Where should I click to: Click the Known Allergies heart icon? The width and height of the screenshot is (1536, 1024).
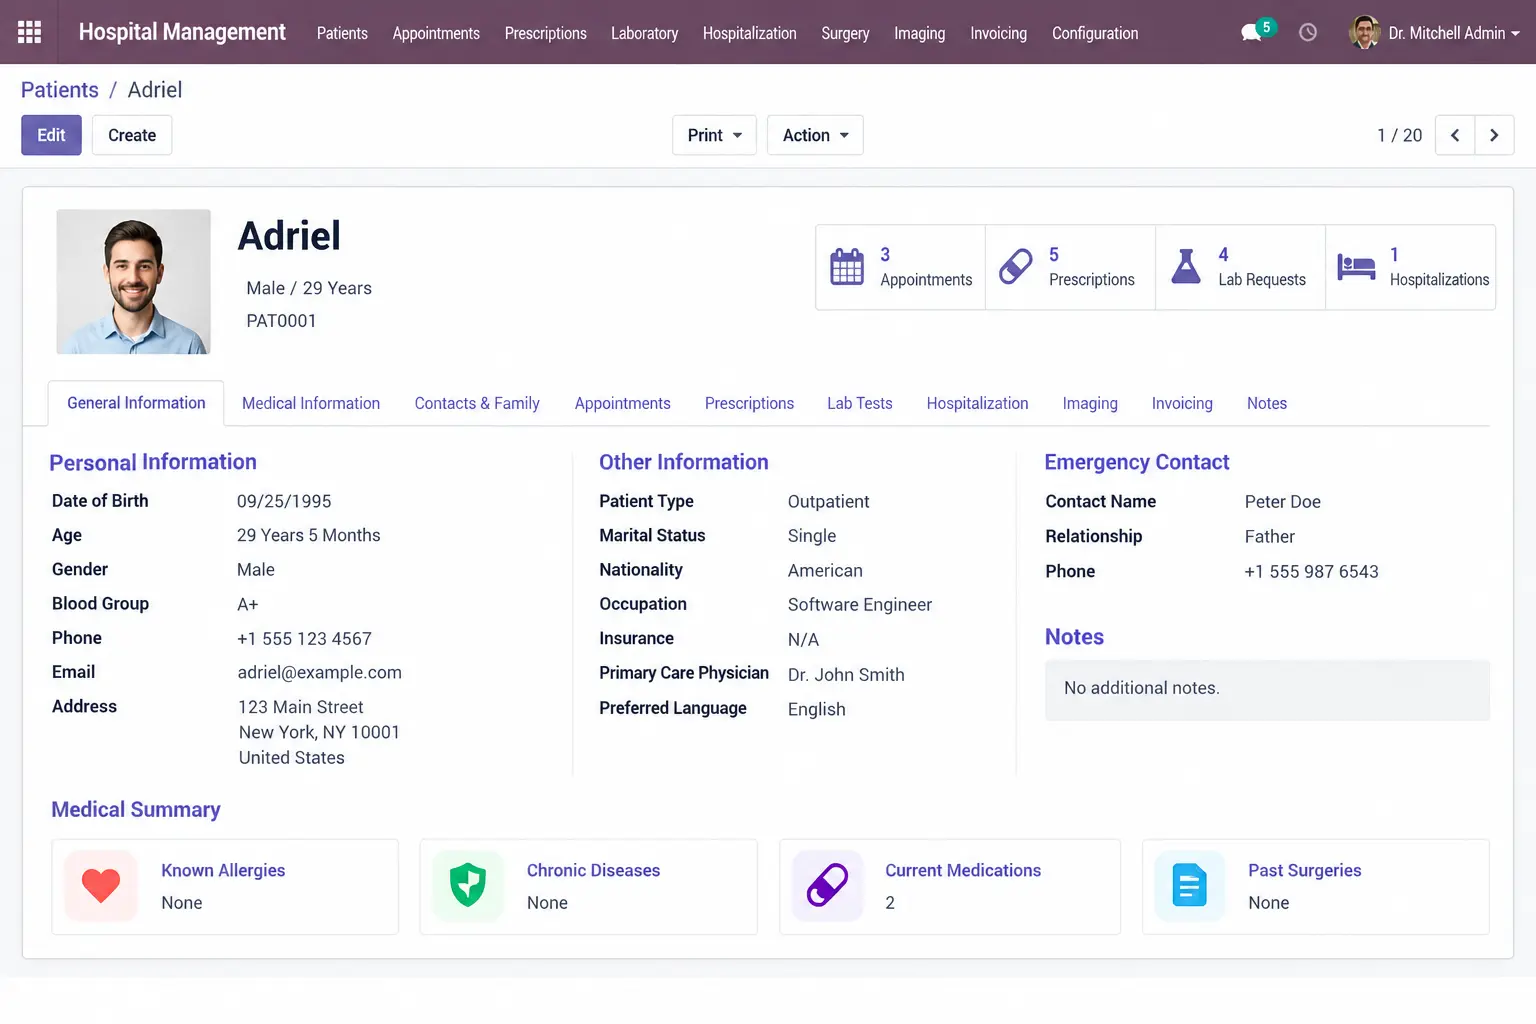click(101, 886)
